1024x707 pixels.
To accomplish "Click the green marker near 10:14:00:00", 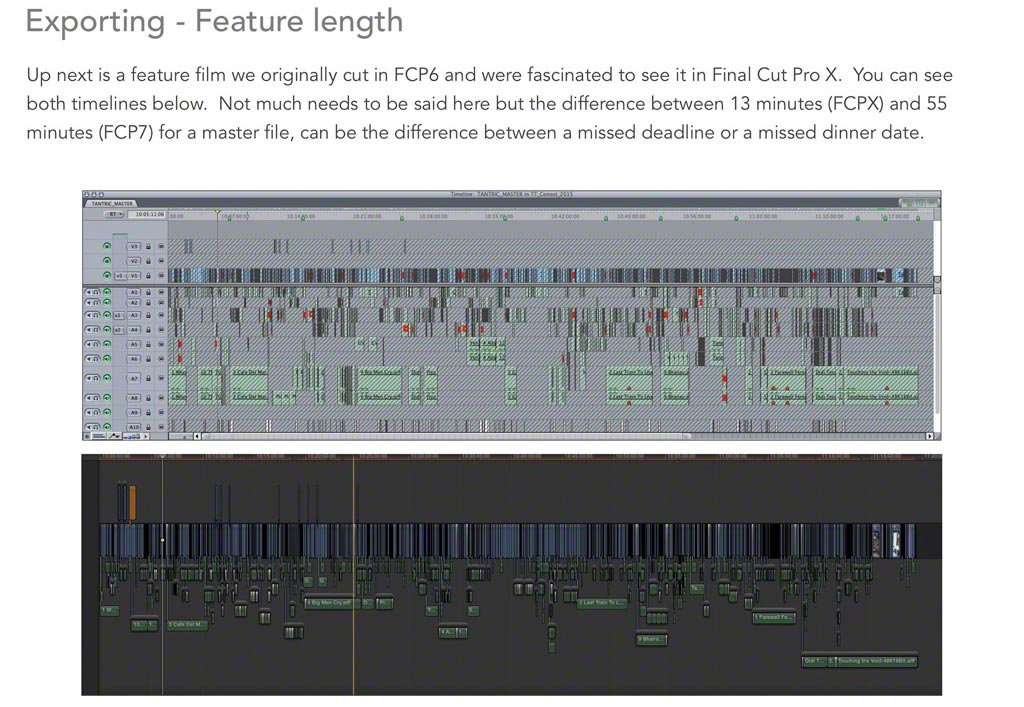I will tap(302, 218).
